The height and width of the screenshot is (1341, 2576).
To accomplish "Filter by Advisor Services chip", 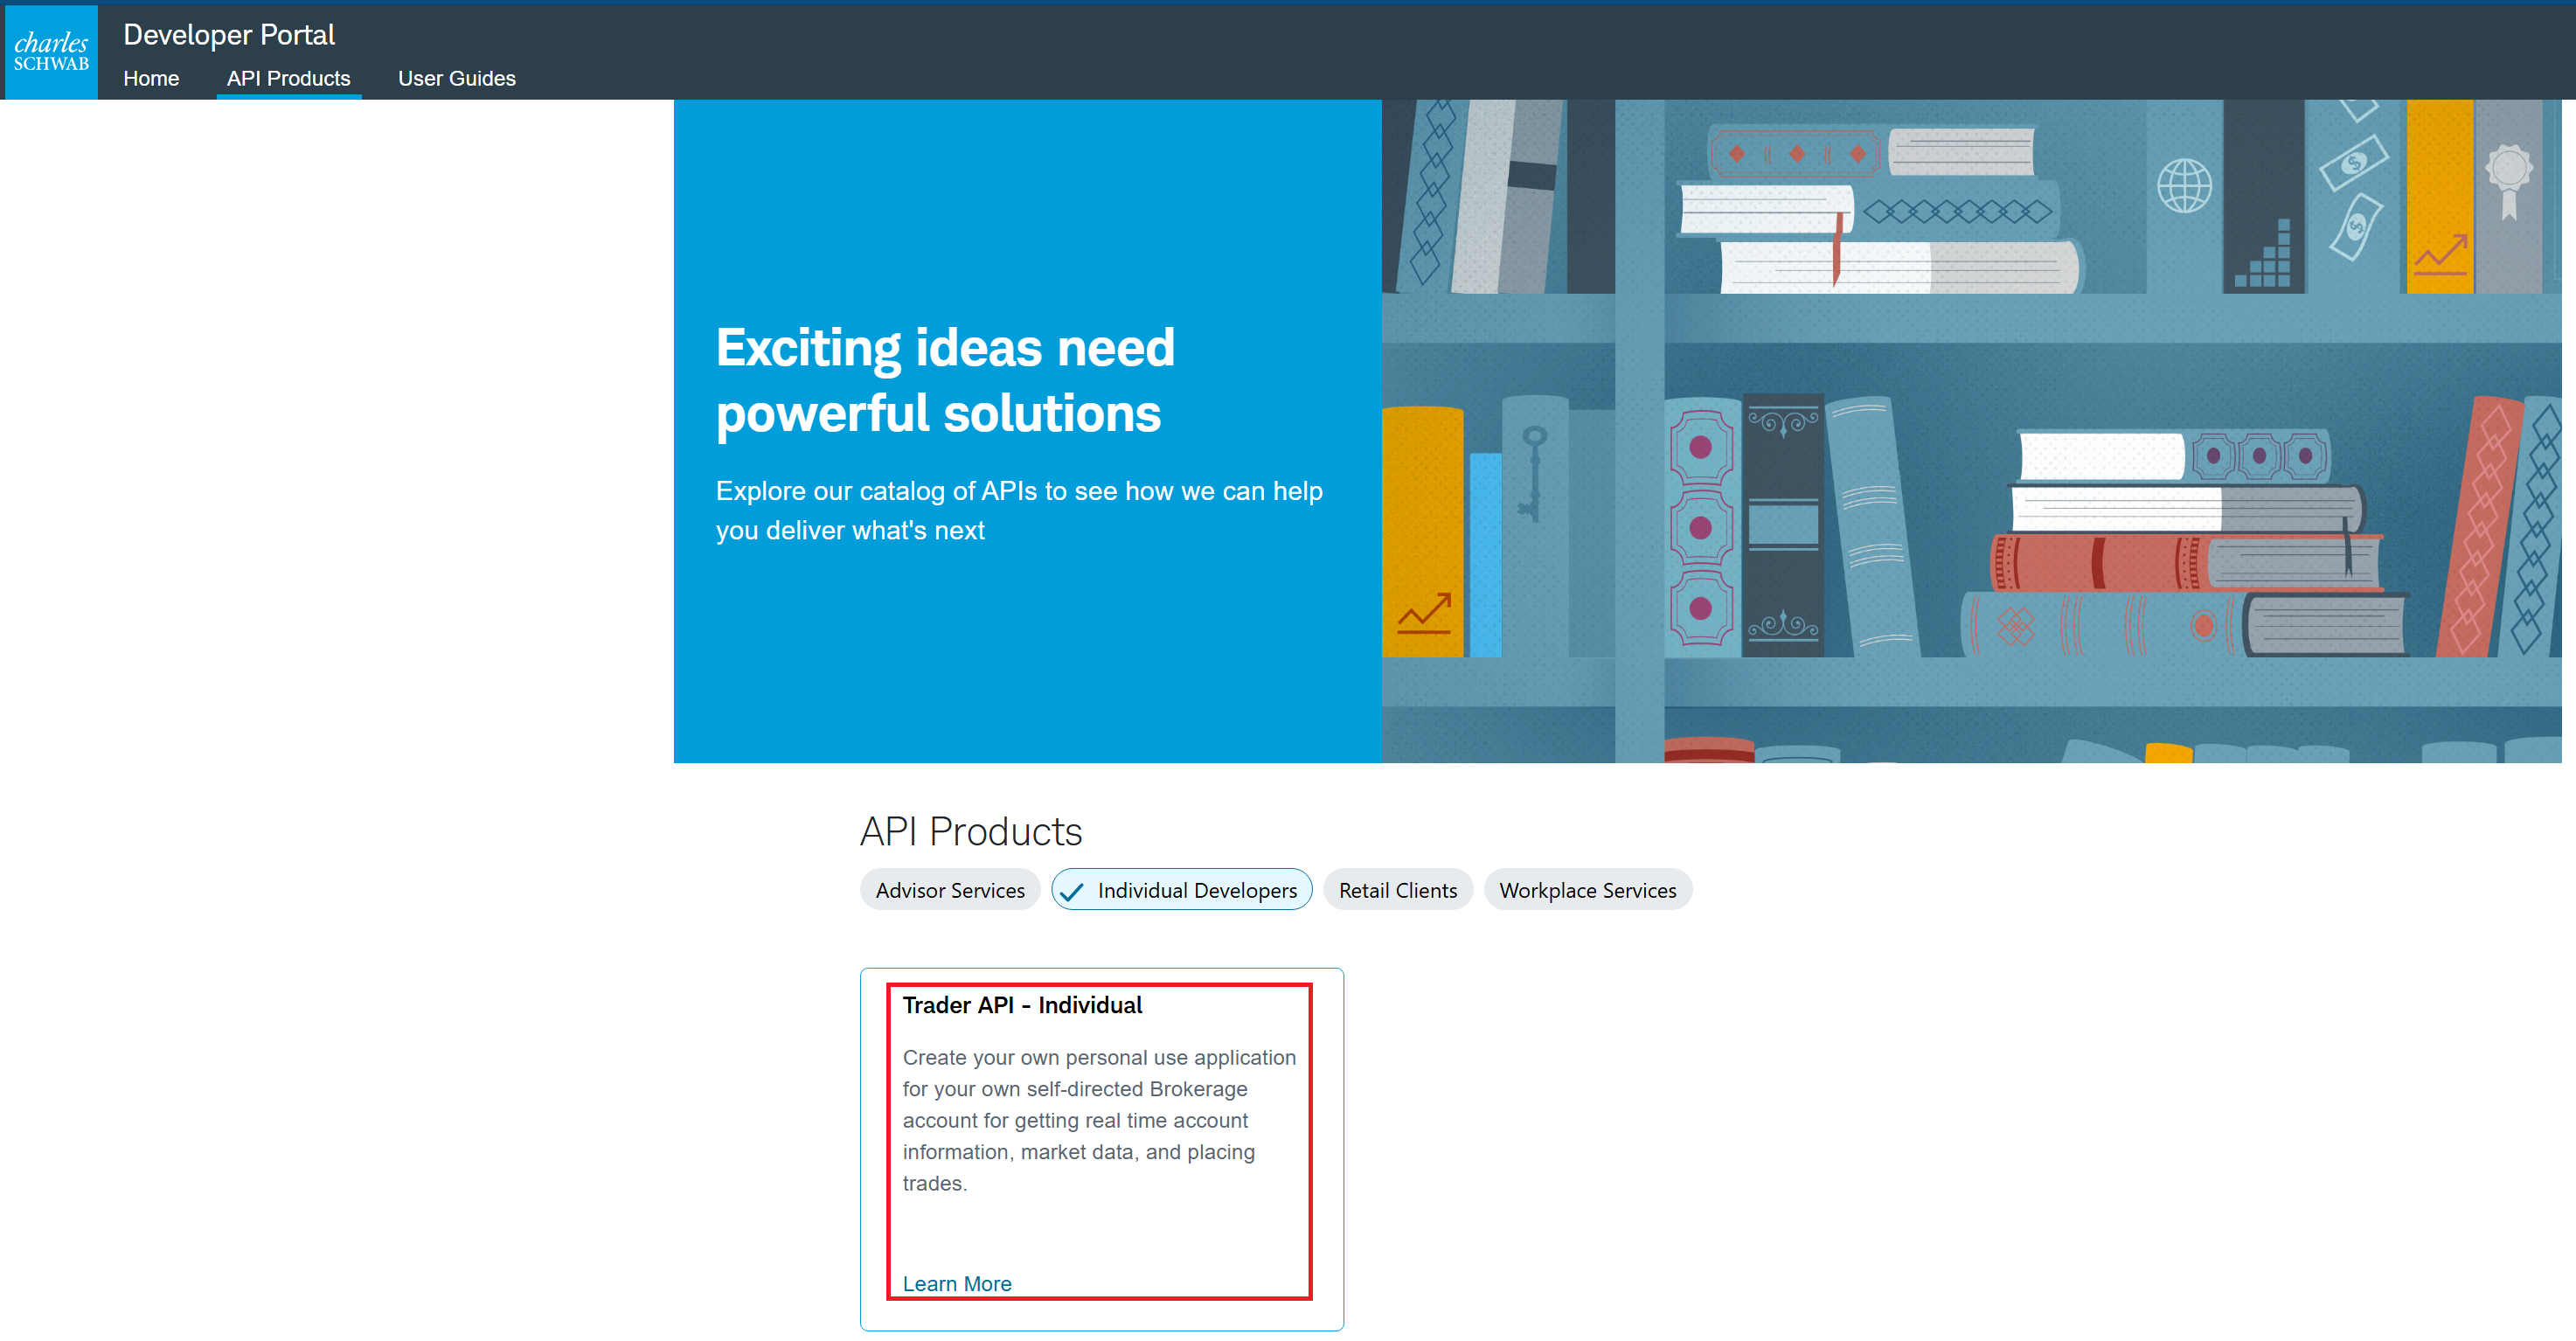I will point(950,889).
